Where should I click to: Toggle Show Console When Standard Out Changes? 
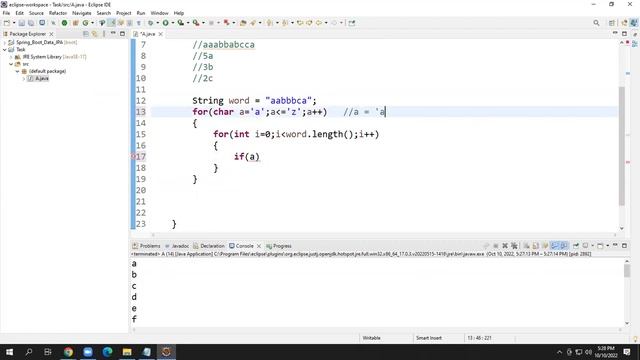point(554,246)
